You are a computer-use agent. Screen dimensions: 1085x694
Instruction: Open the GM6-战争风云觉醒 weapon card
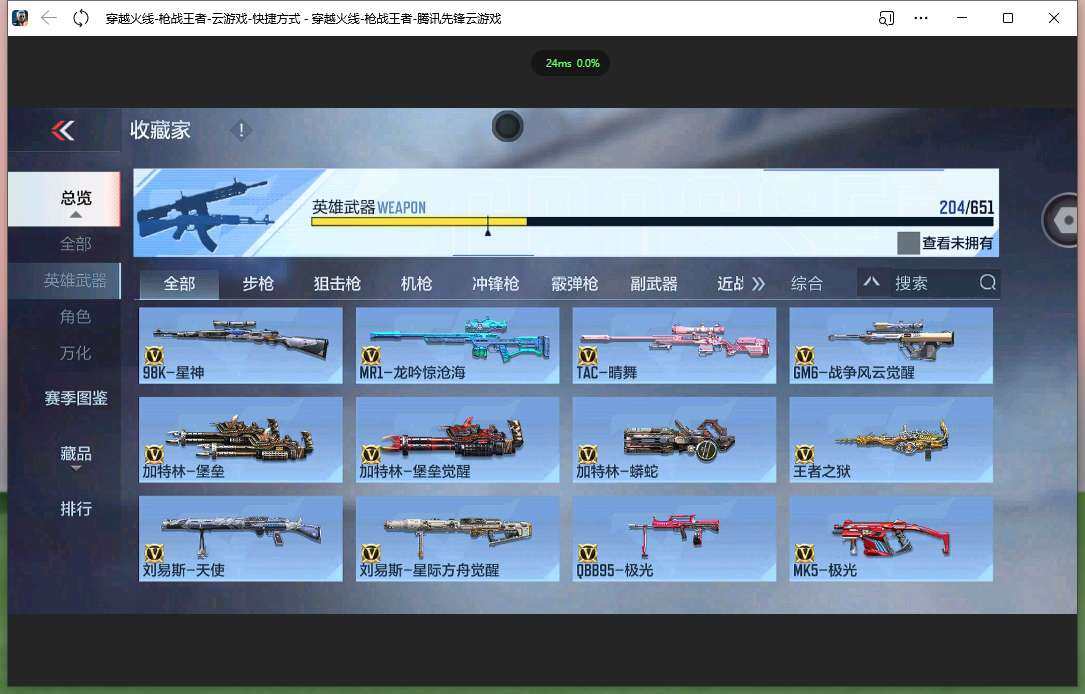coord(891,345)
